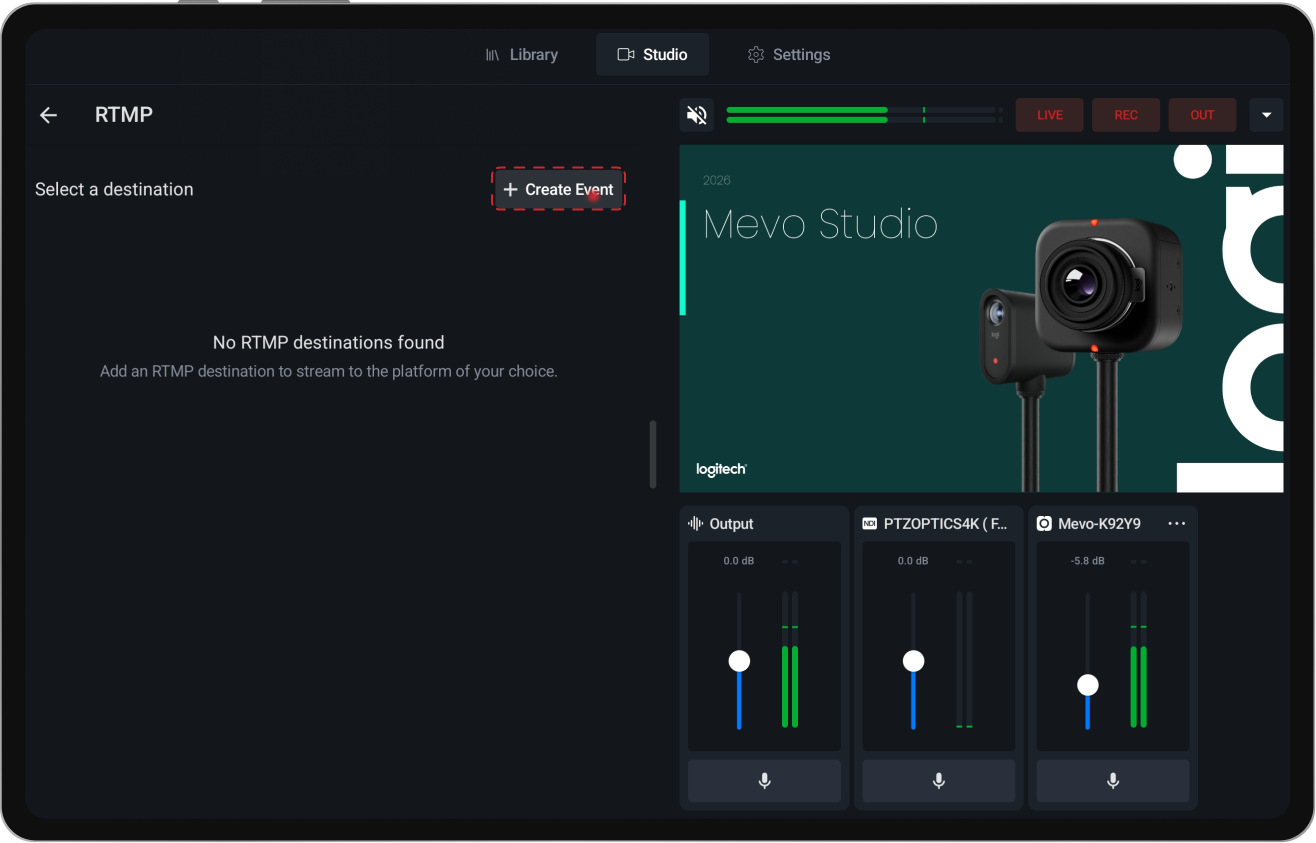
Task: Toggle the microphone for PTZOPTICS4K
Action: point(938,781)
